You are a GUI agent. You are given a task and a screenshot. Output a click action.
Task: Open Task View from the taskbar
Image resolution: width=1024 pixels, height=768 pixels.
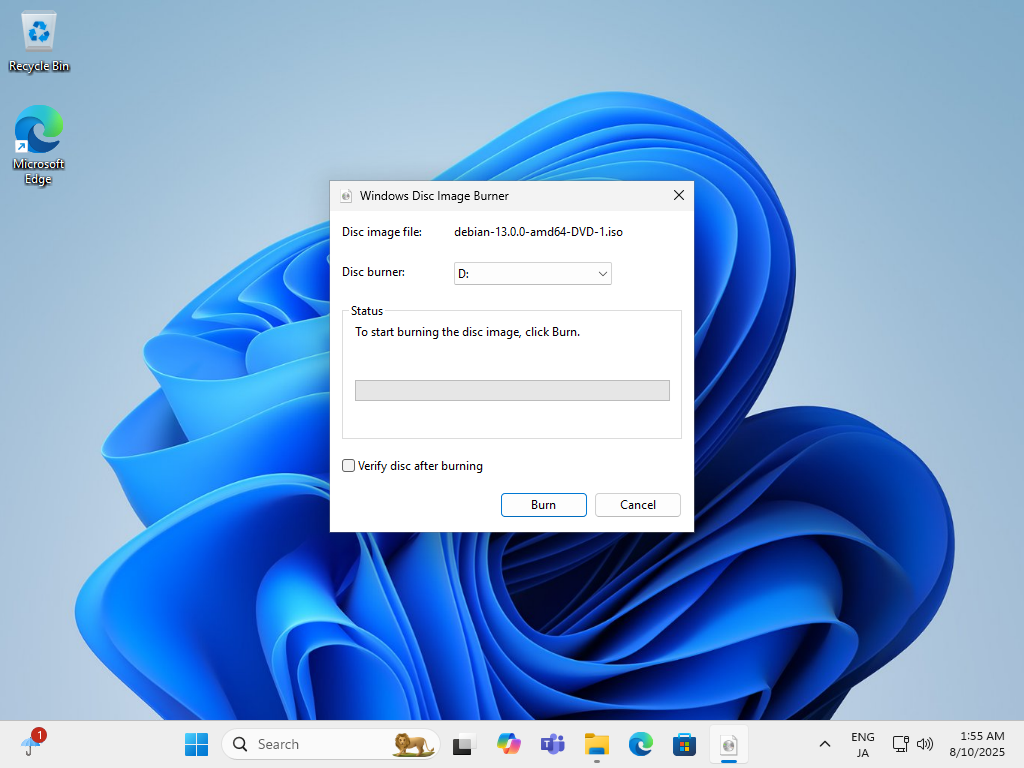click(x=464, y=744)
